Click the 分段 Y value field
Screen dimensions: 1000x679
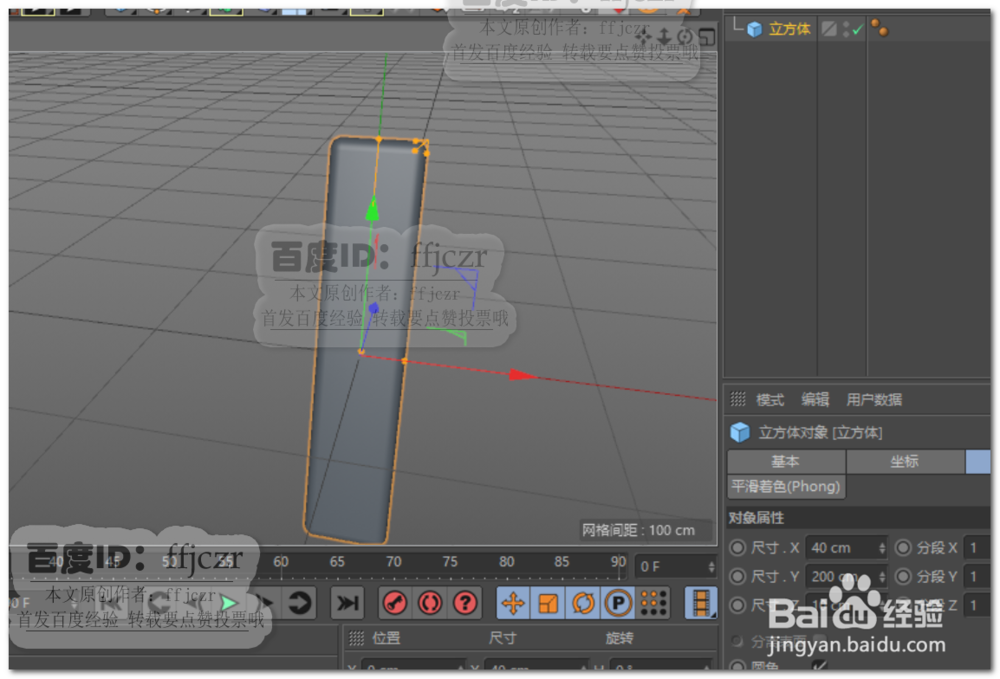tap(977, 576)
